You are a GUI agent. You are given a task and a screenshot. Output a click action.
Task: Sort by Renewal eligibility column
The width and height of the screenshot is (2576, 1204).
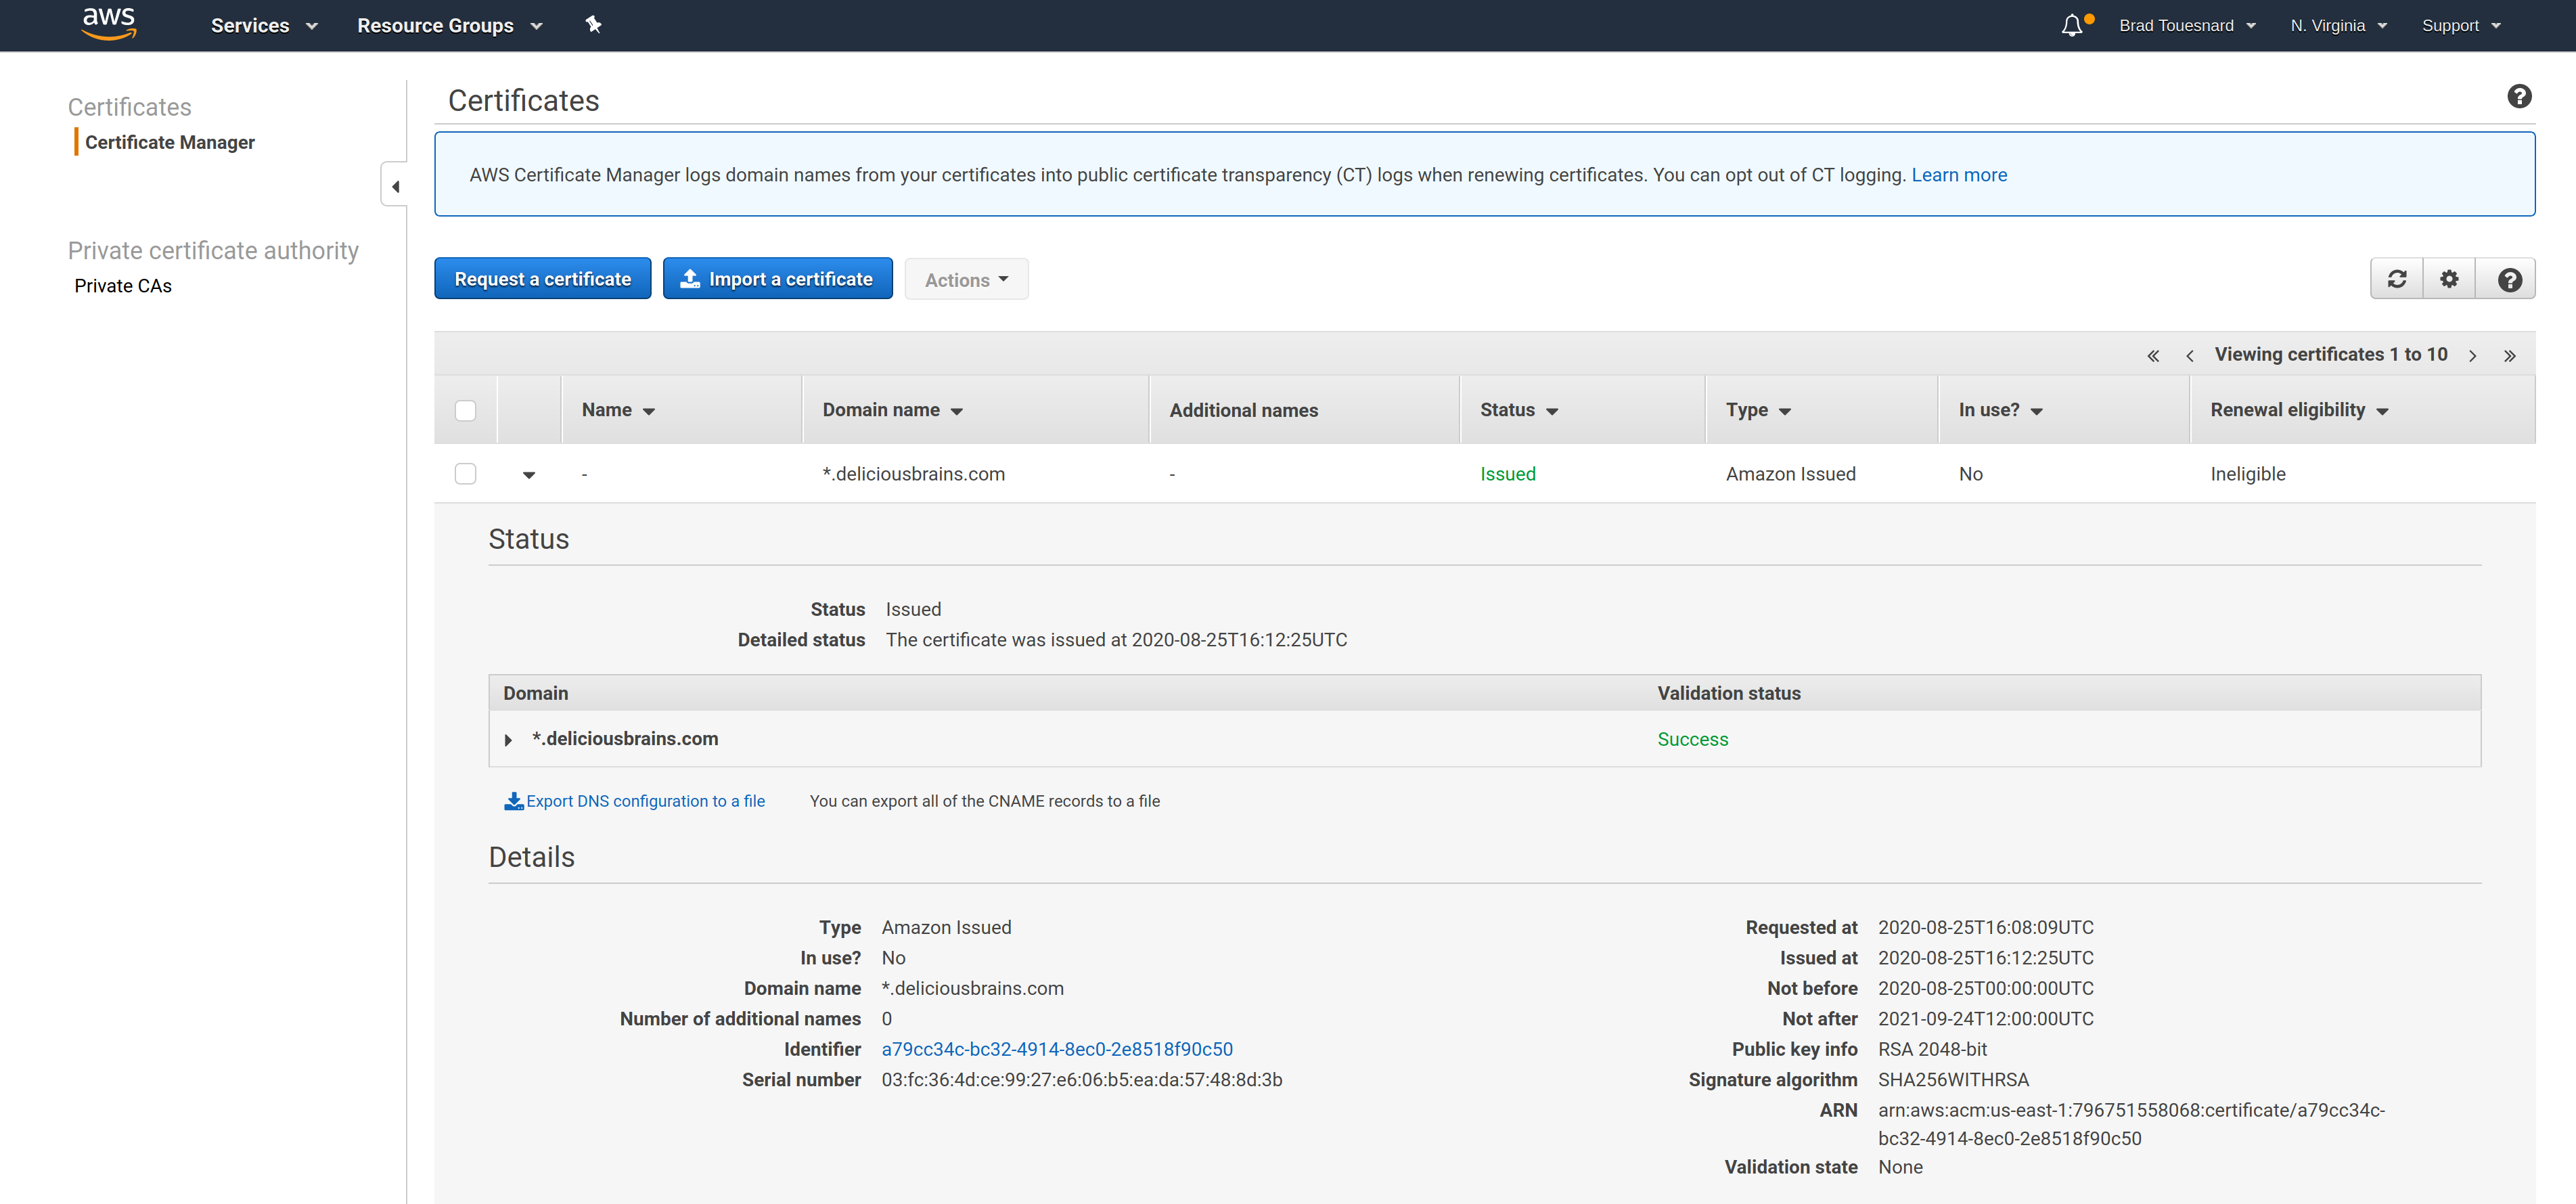(2299, 410)
